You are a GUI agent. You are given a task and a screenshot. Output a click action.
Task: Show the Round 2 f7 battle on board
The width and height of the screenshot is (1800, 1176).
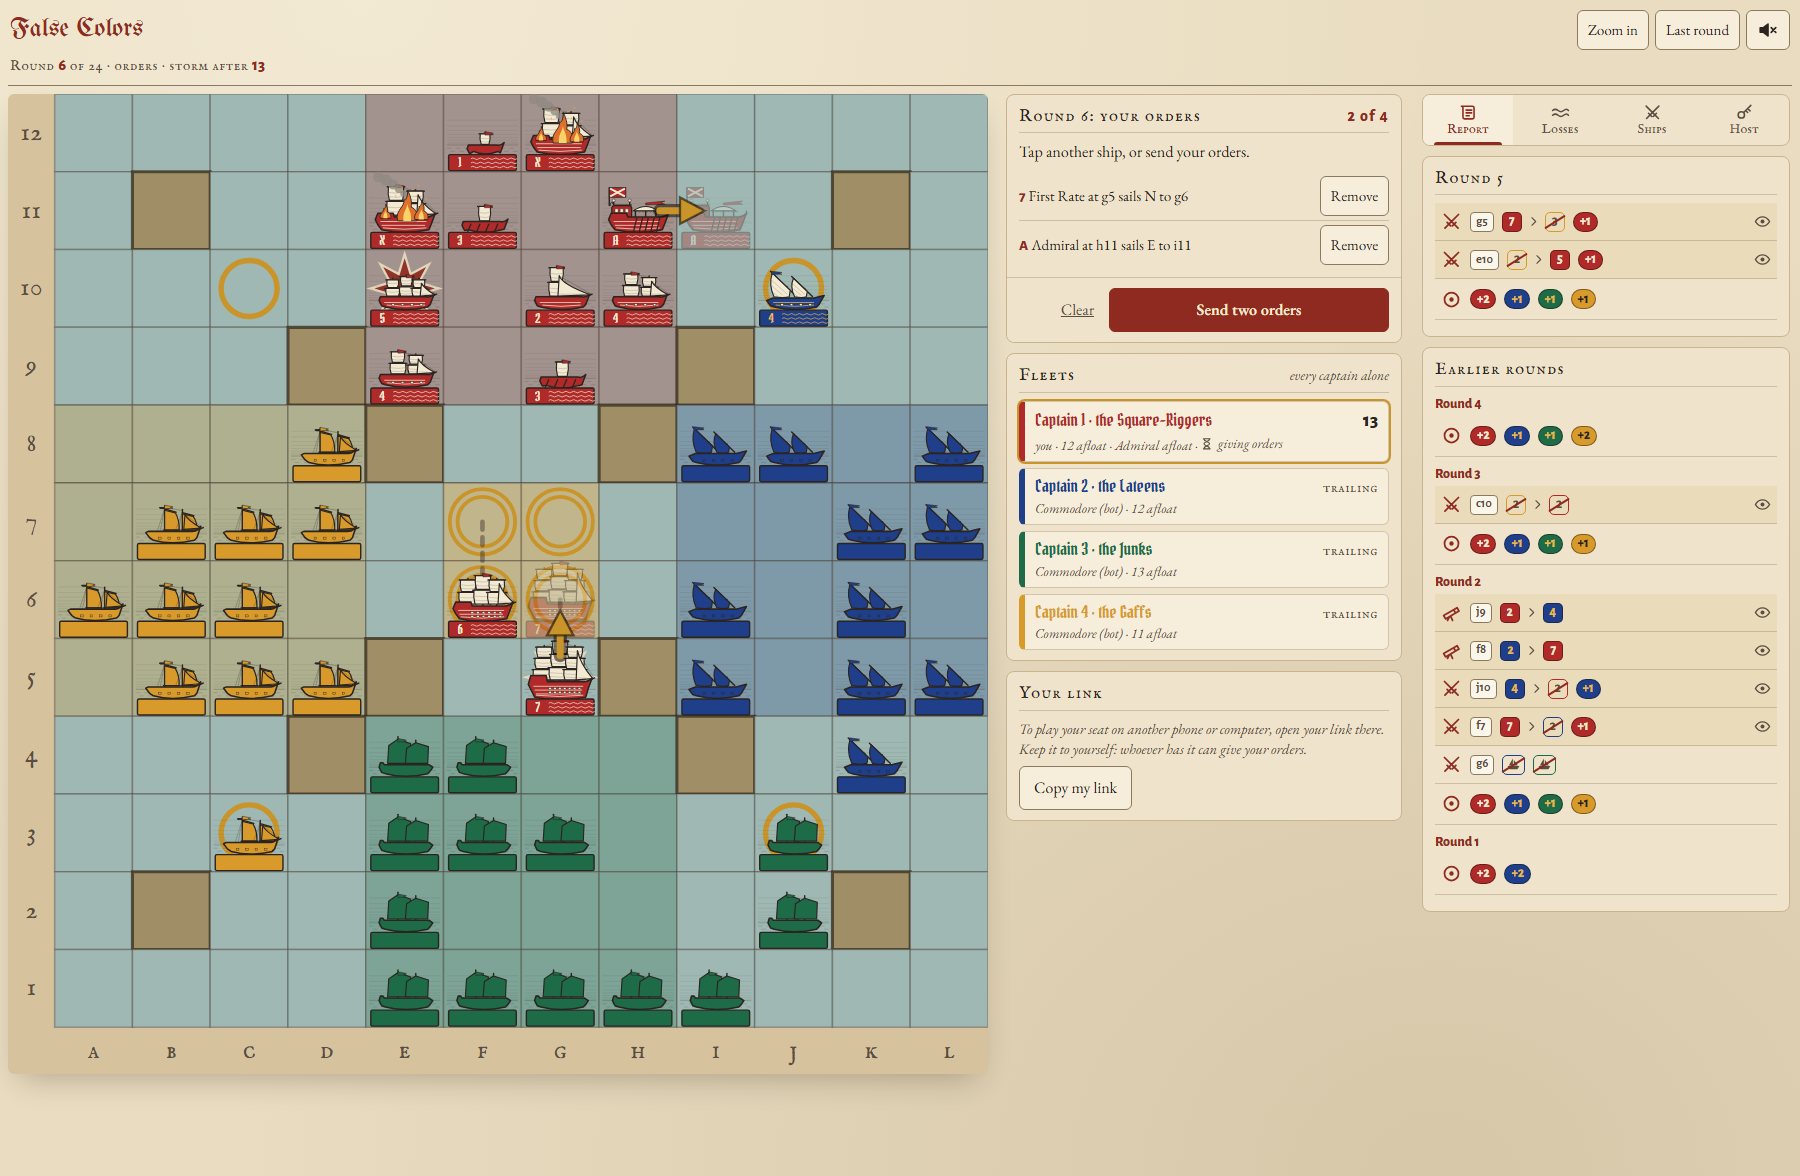click(x=1762, y=727)
